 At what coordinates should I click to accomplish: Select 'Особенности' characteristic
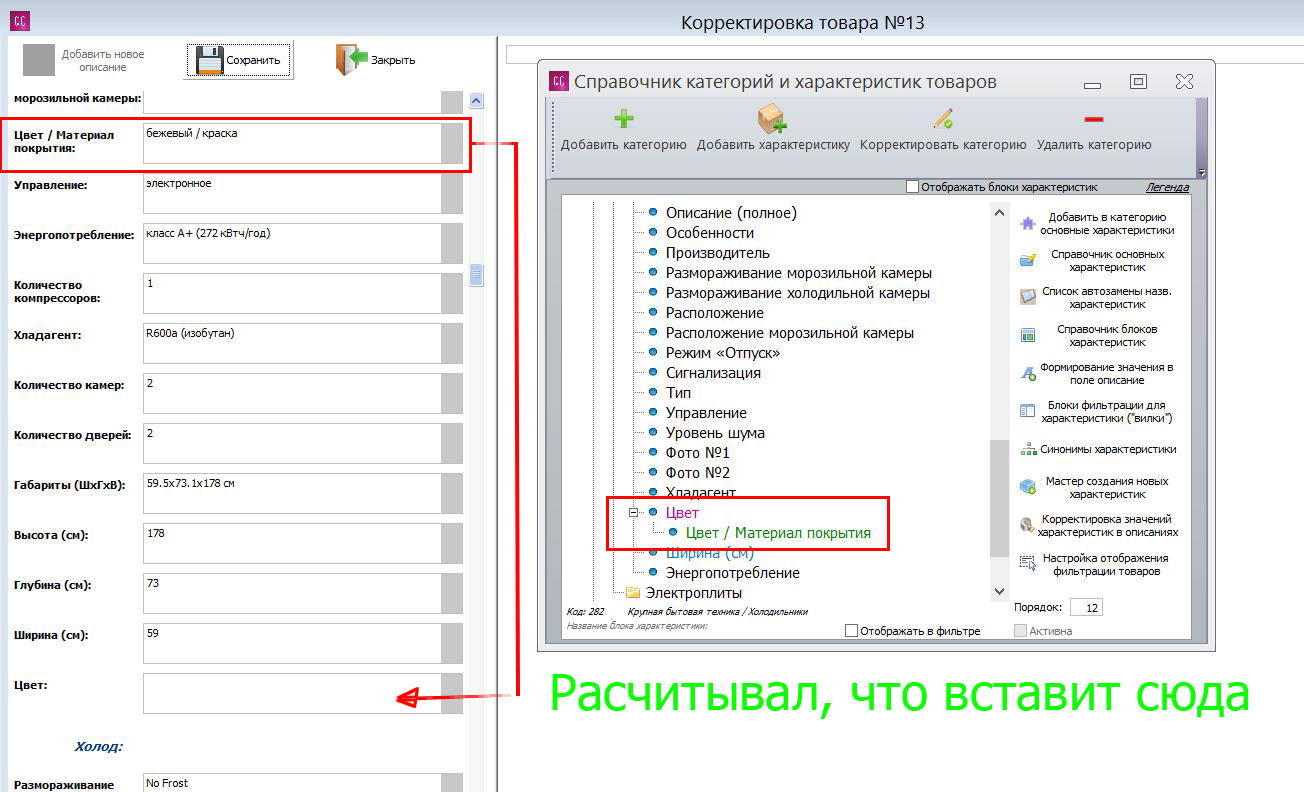pyautogui.click(x=710, y=233)
